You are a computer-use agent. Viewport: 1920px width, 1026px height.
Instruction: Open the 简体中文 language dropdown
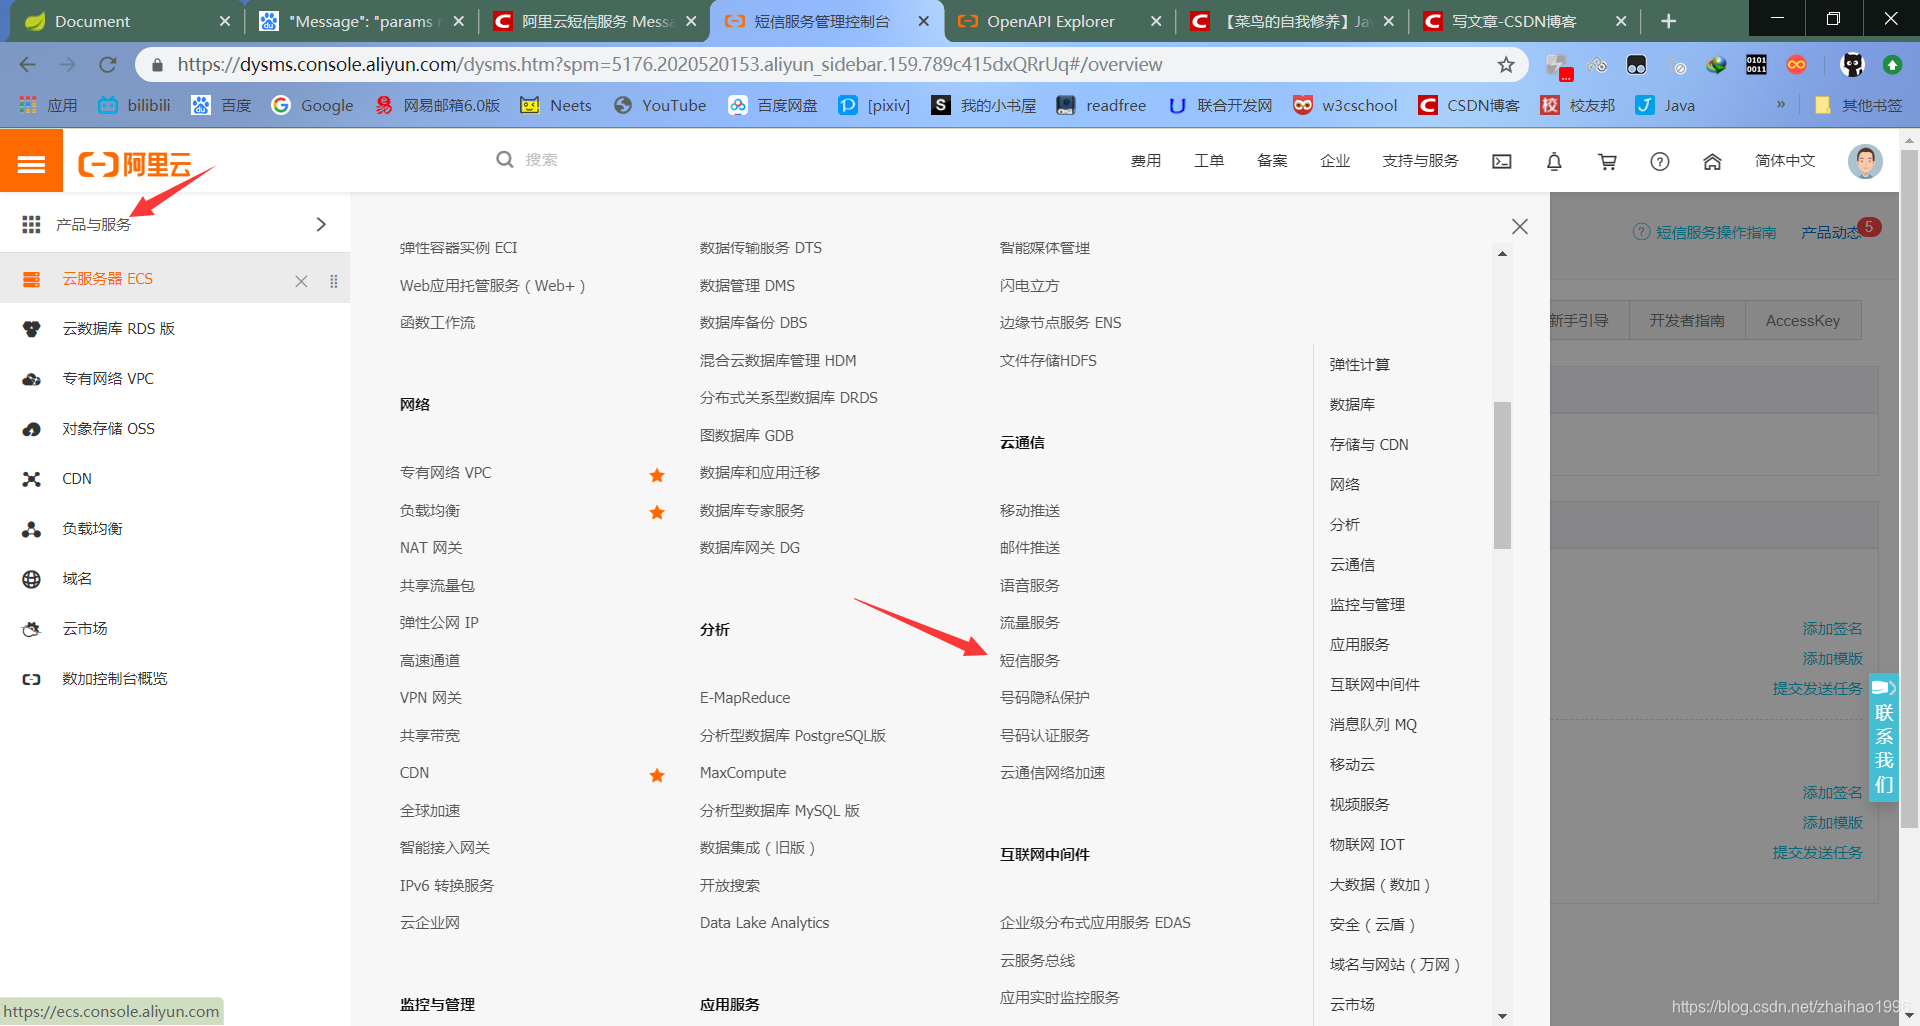point(1785,160)
